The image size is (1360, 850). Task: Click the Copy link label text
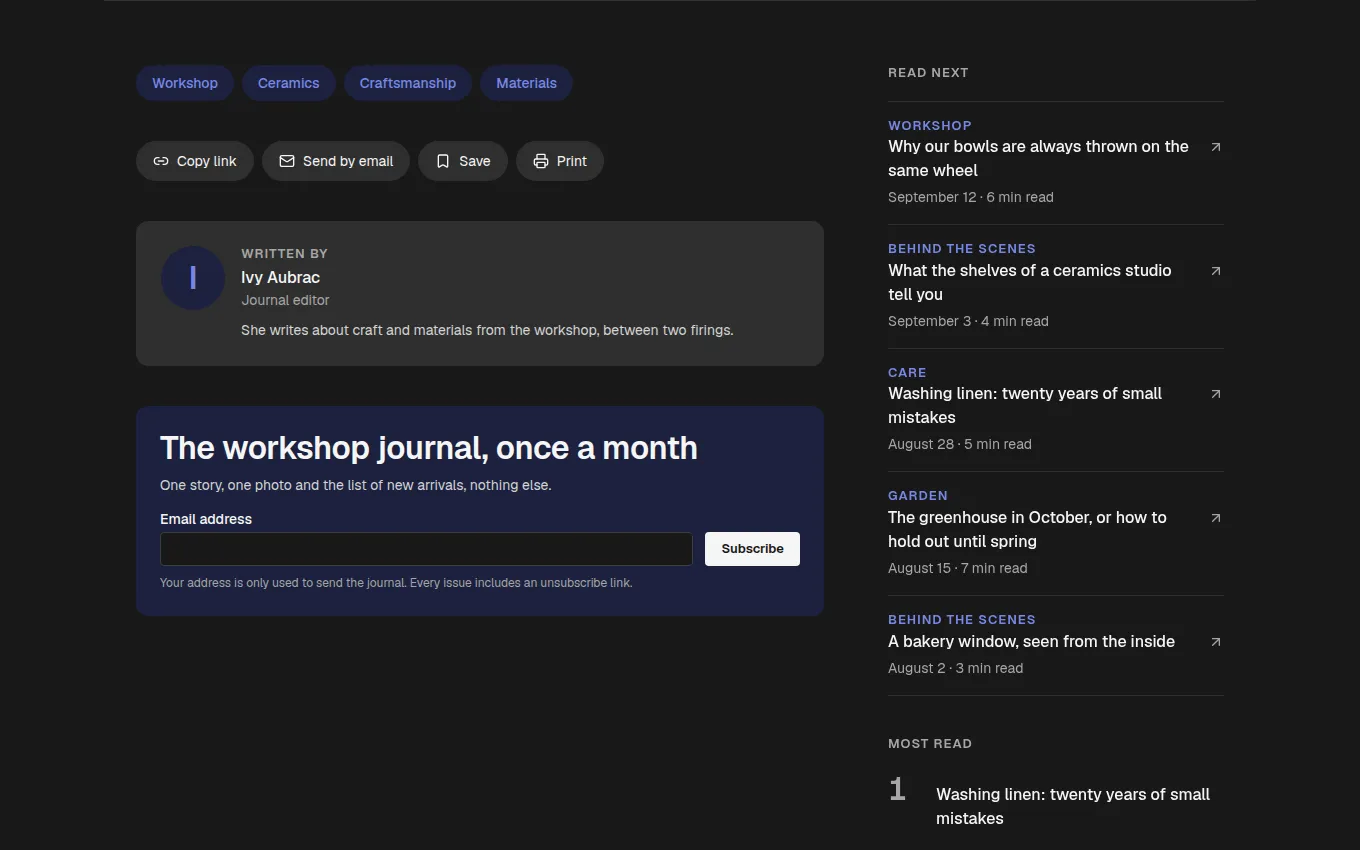coord(207,161)
